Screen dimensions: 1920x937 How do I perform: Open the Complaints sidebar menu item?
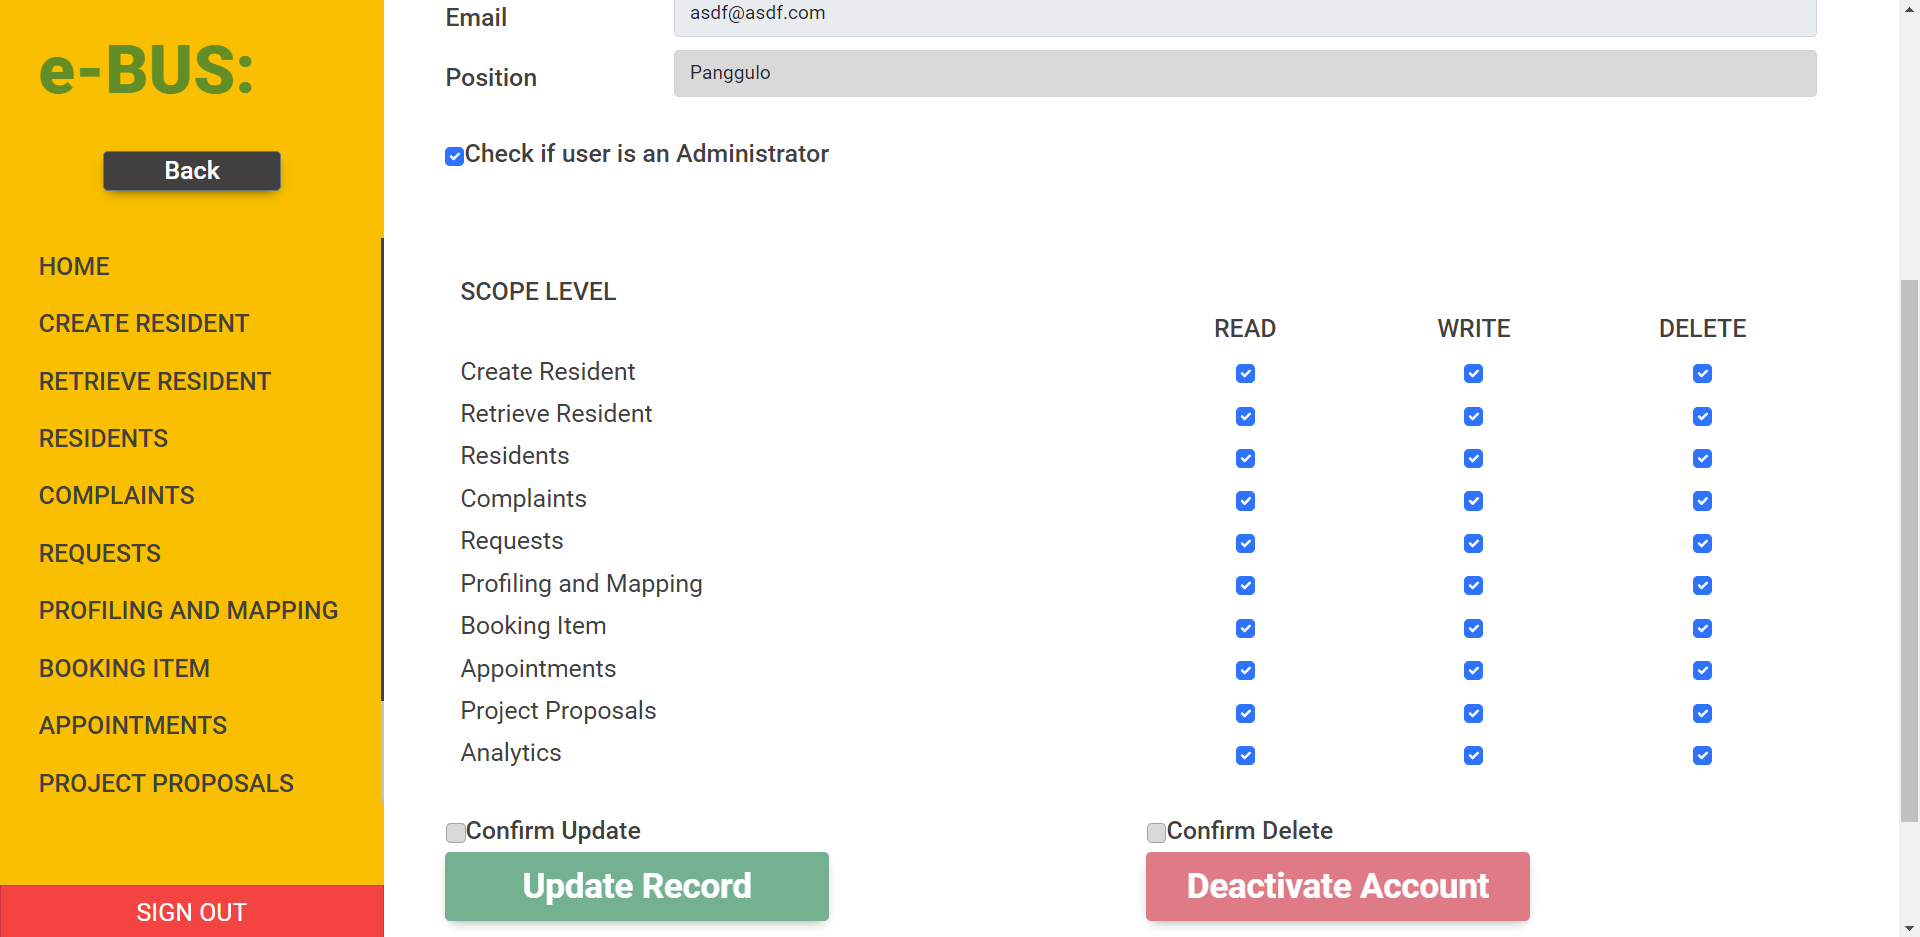click(117, 496)
